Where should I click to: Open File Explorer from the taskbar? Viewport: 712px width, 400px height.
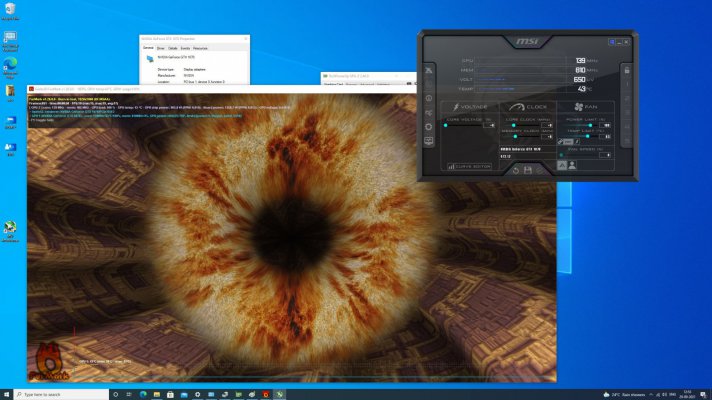click(x=157, y=395)
